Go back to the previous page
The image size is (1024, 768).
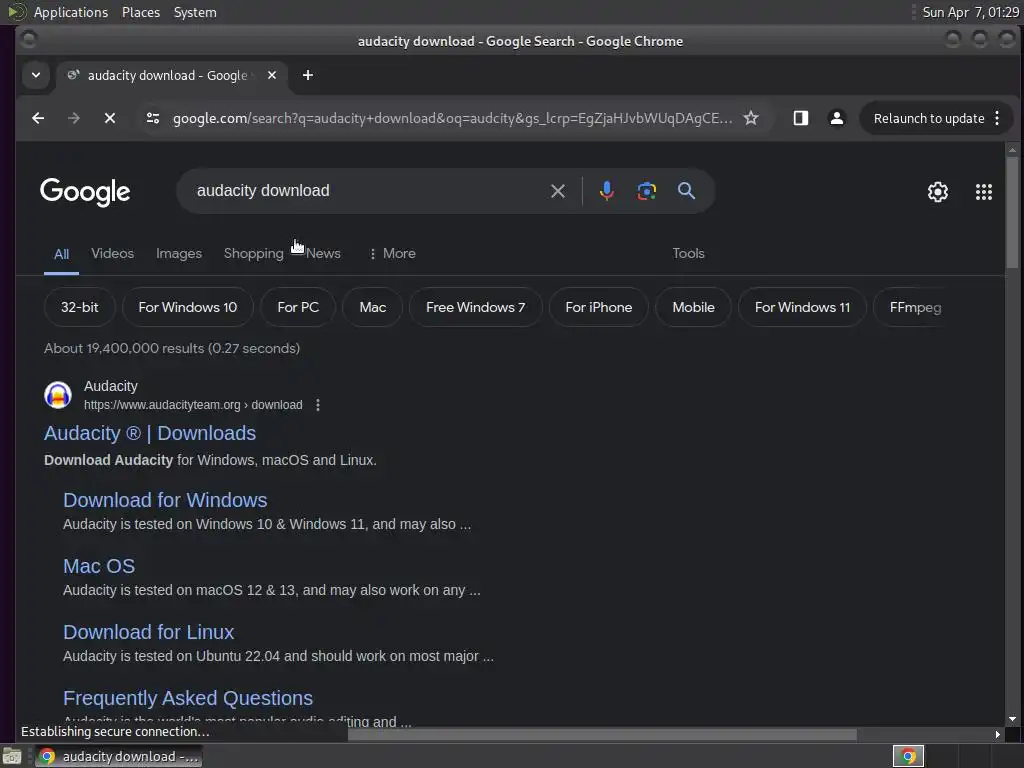pyautogui.click(x=38, y=118)
